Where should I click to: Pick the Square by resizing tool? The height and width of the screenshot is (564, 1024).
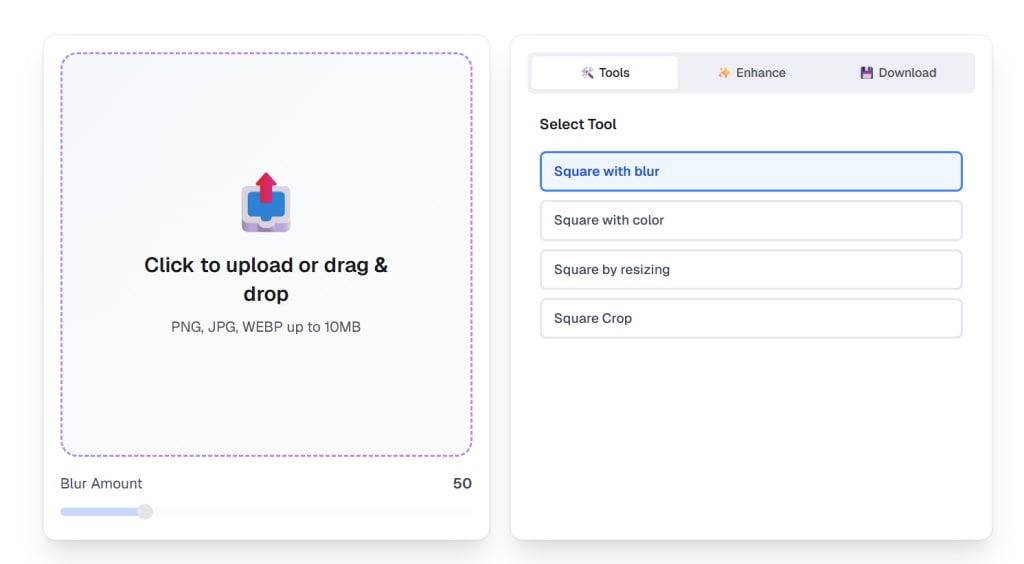tap(751, 270)
